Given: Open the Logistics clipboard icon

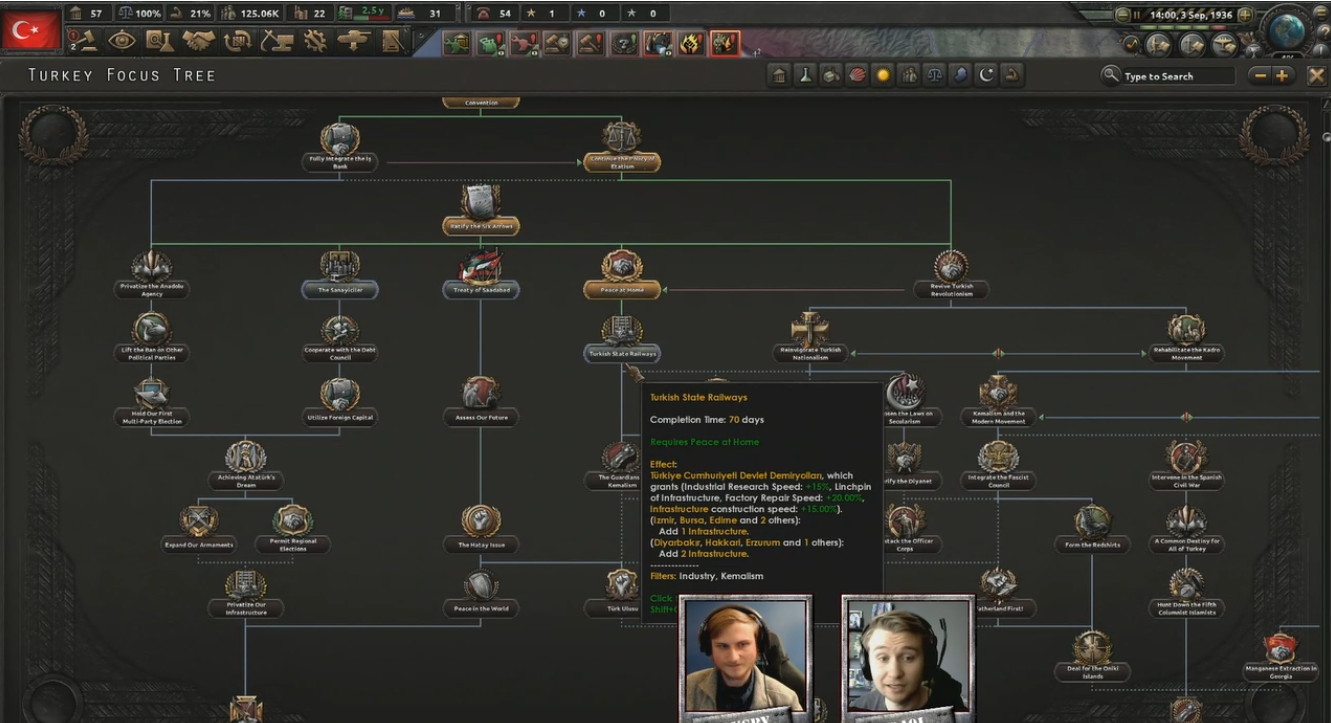Looking at the screenshot, I should pyautogui.click(x=393, y=40).
